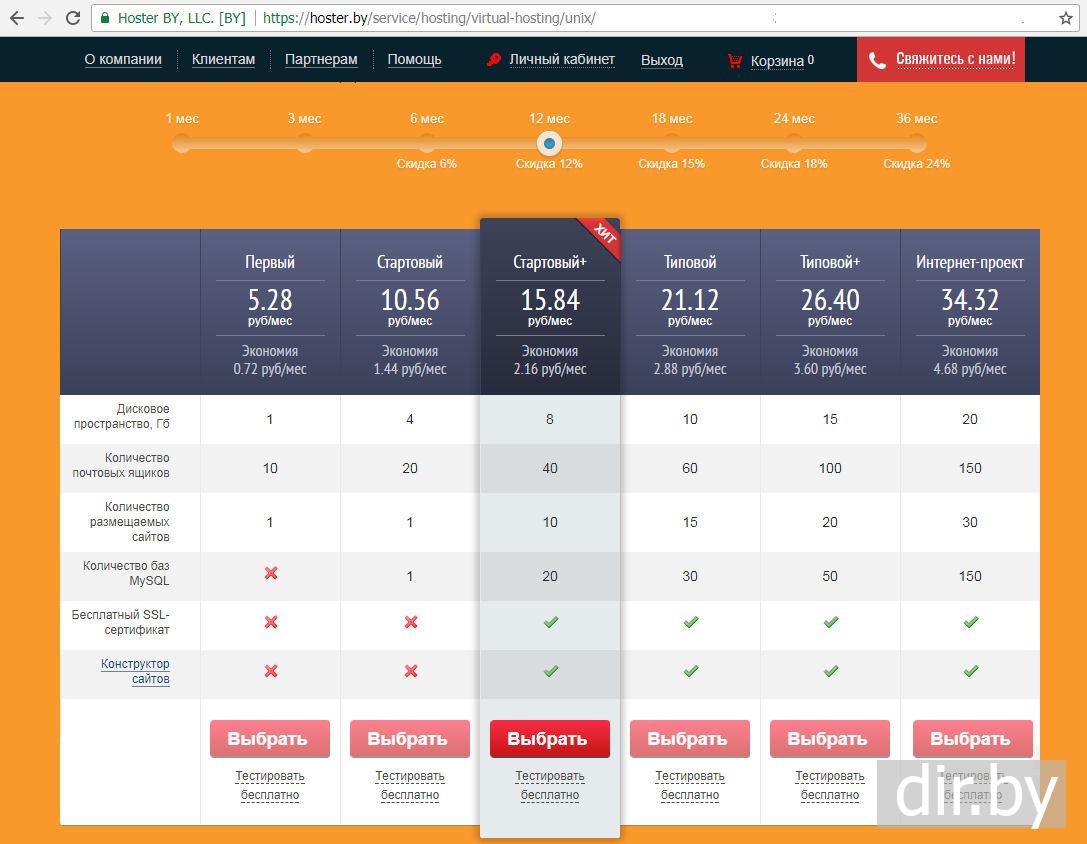1087x844 pixels.
Task: Click Тестировать бесплатно under the Типовой plan
Action: tap(690, 785)
